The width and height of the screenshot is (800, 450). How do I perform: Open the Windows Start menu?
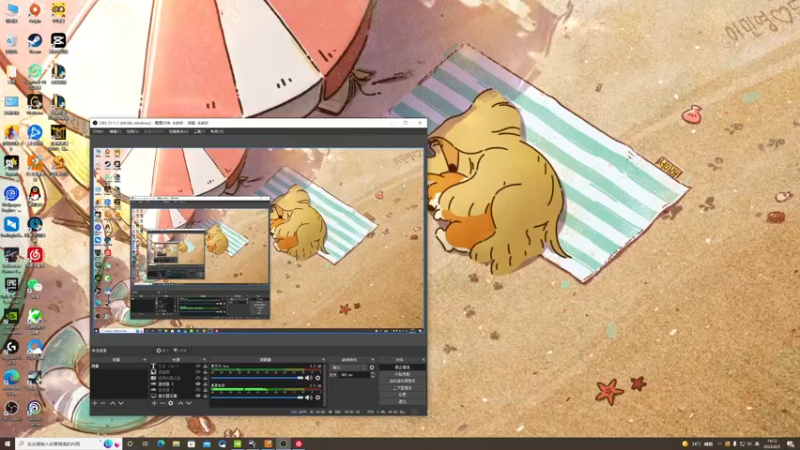click(x=7, y=444)
